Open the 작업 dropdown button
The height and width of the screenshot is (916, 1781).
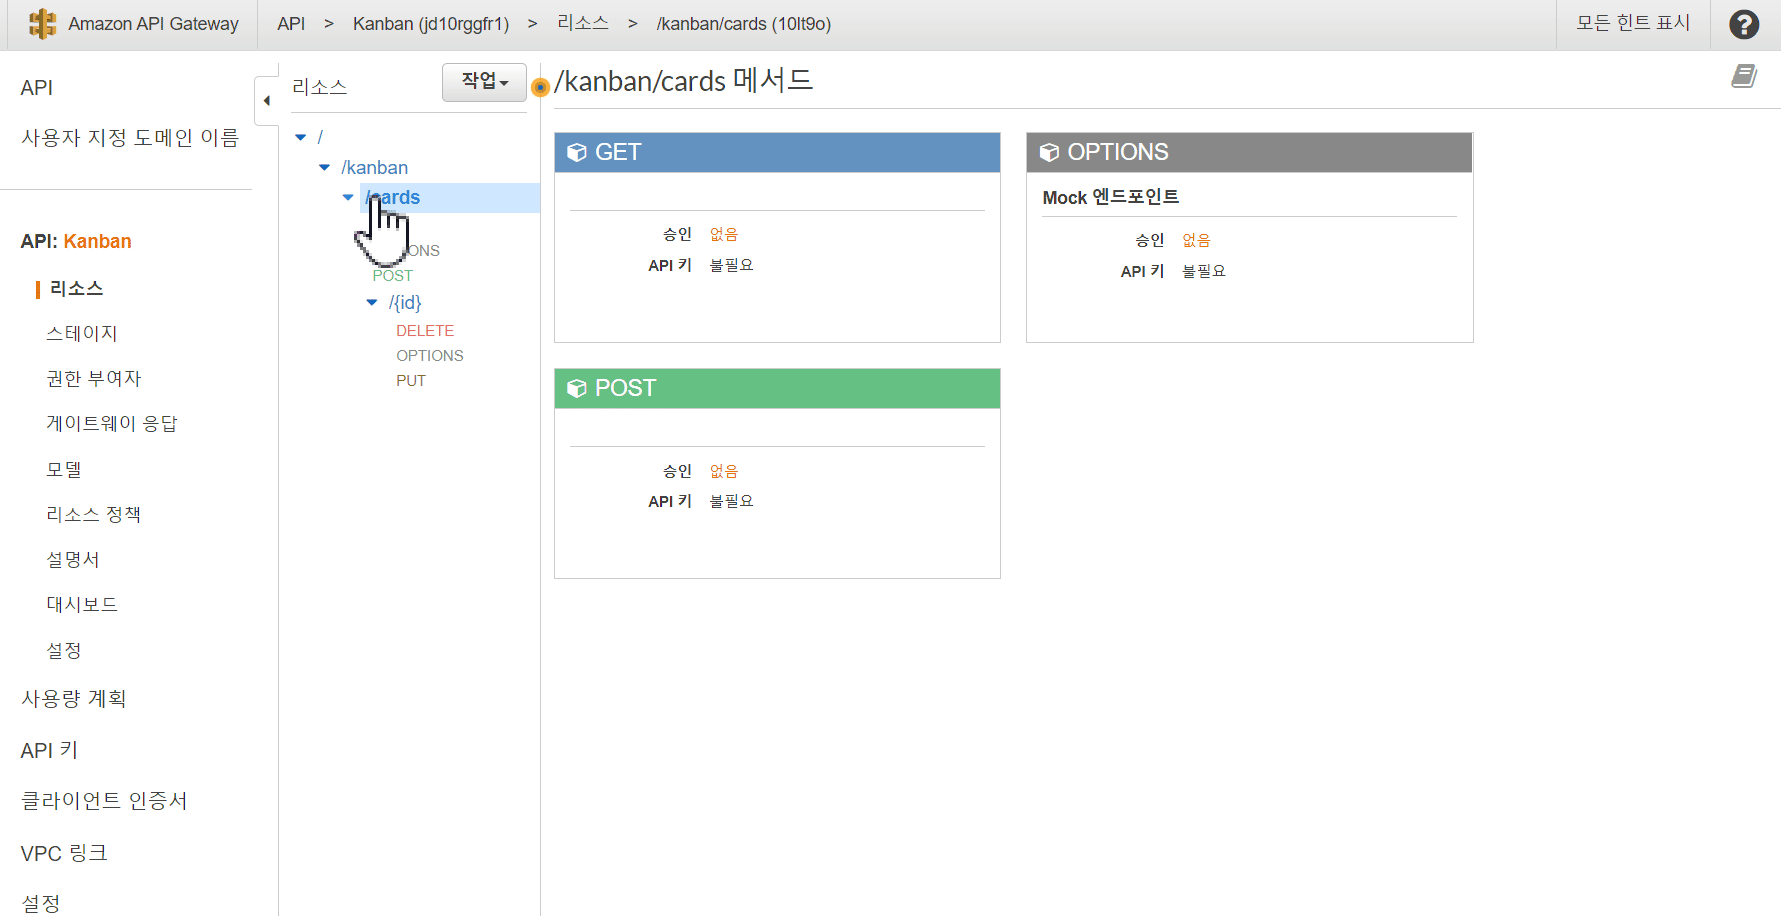[x=484, y=81]
